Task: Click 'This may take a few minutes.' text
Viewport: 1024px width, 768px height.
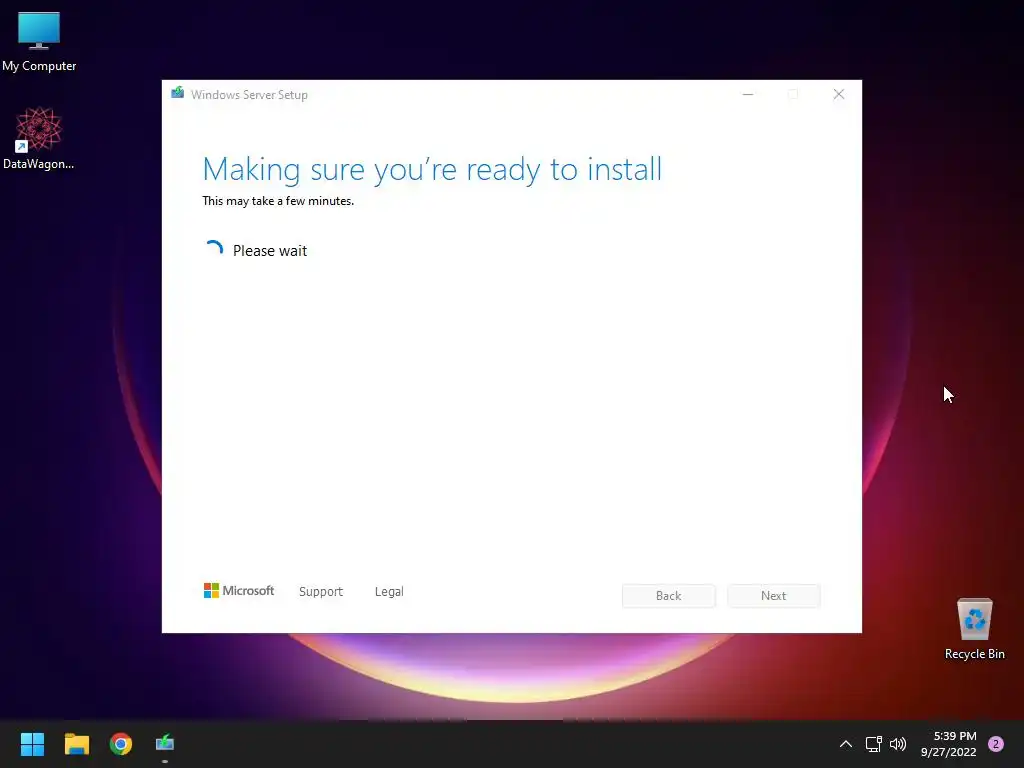Action: click(278, 201)
